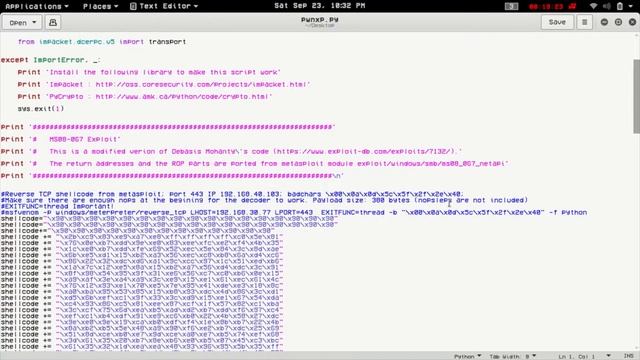Click the pwnxp.py document title
Viewport: 640px width, 360px height.
[x=320, y=20]
